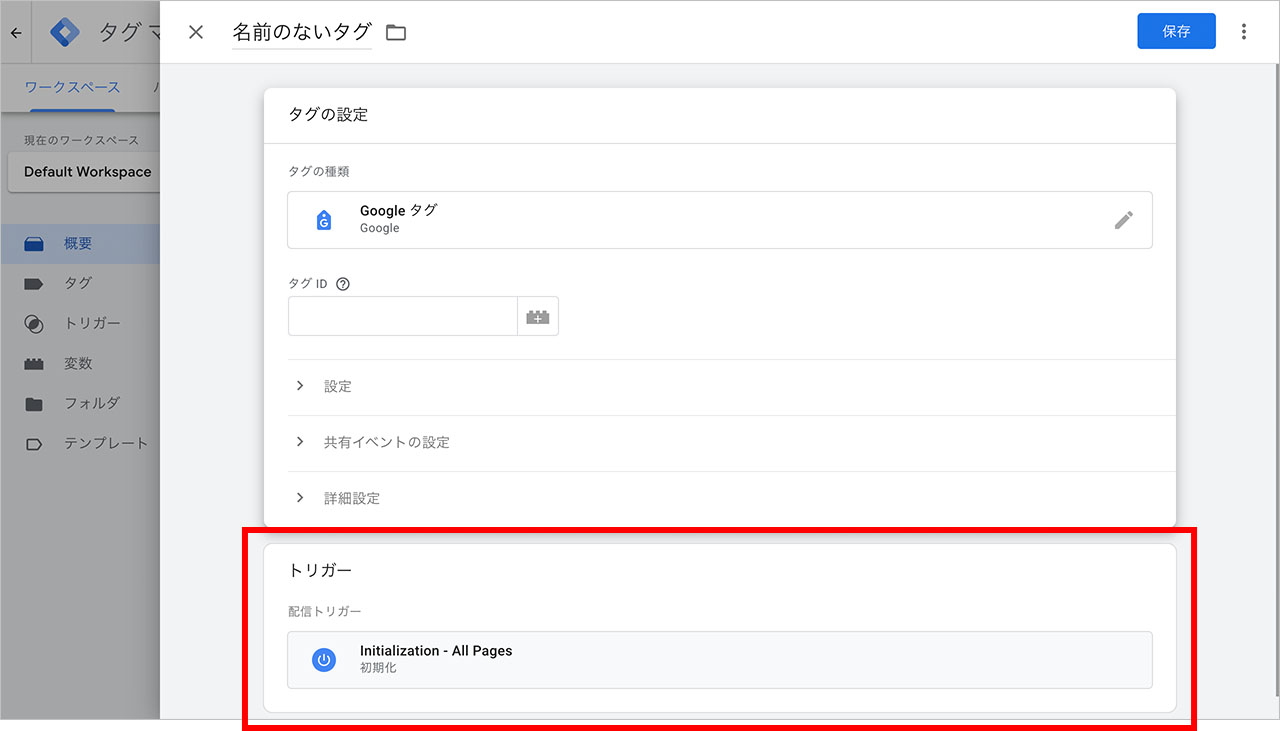Close the tag editor with the X icon
1280x731 pixels.
(x=195, y=31)
